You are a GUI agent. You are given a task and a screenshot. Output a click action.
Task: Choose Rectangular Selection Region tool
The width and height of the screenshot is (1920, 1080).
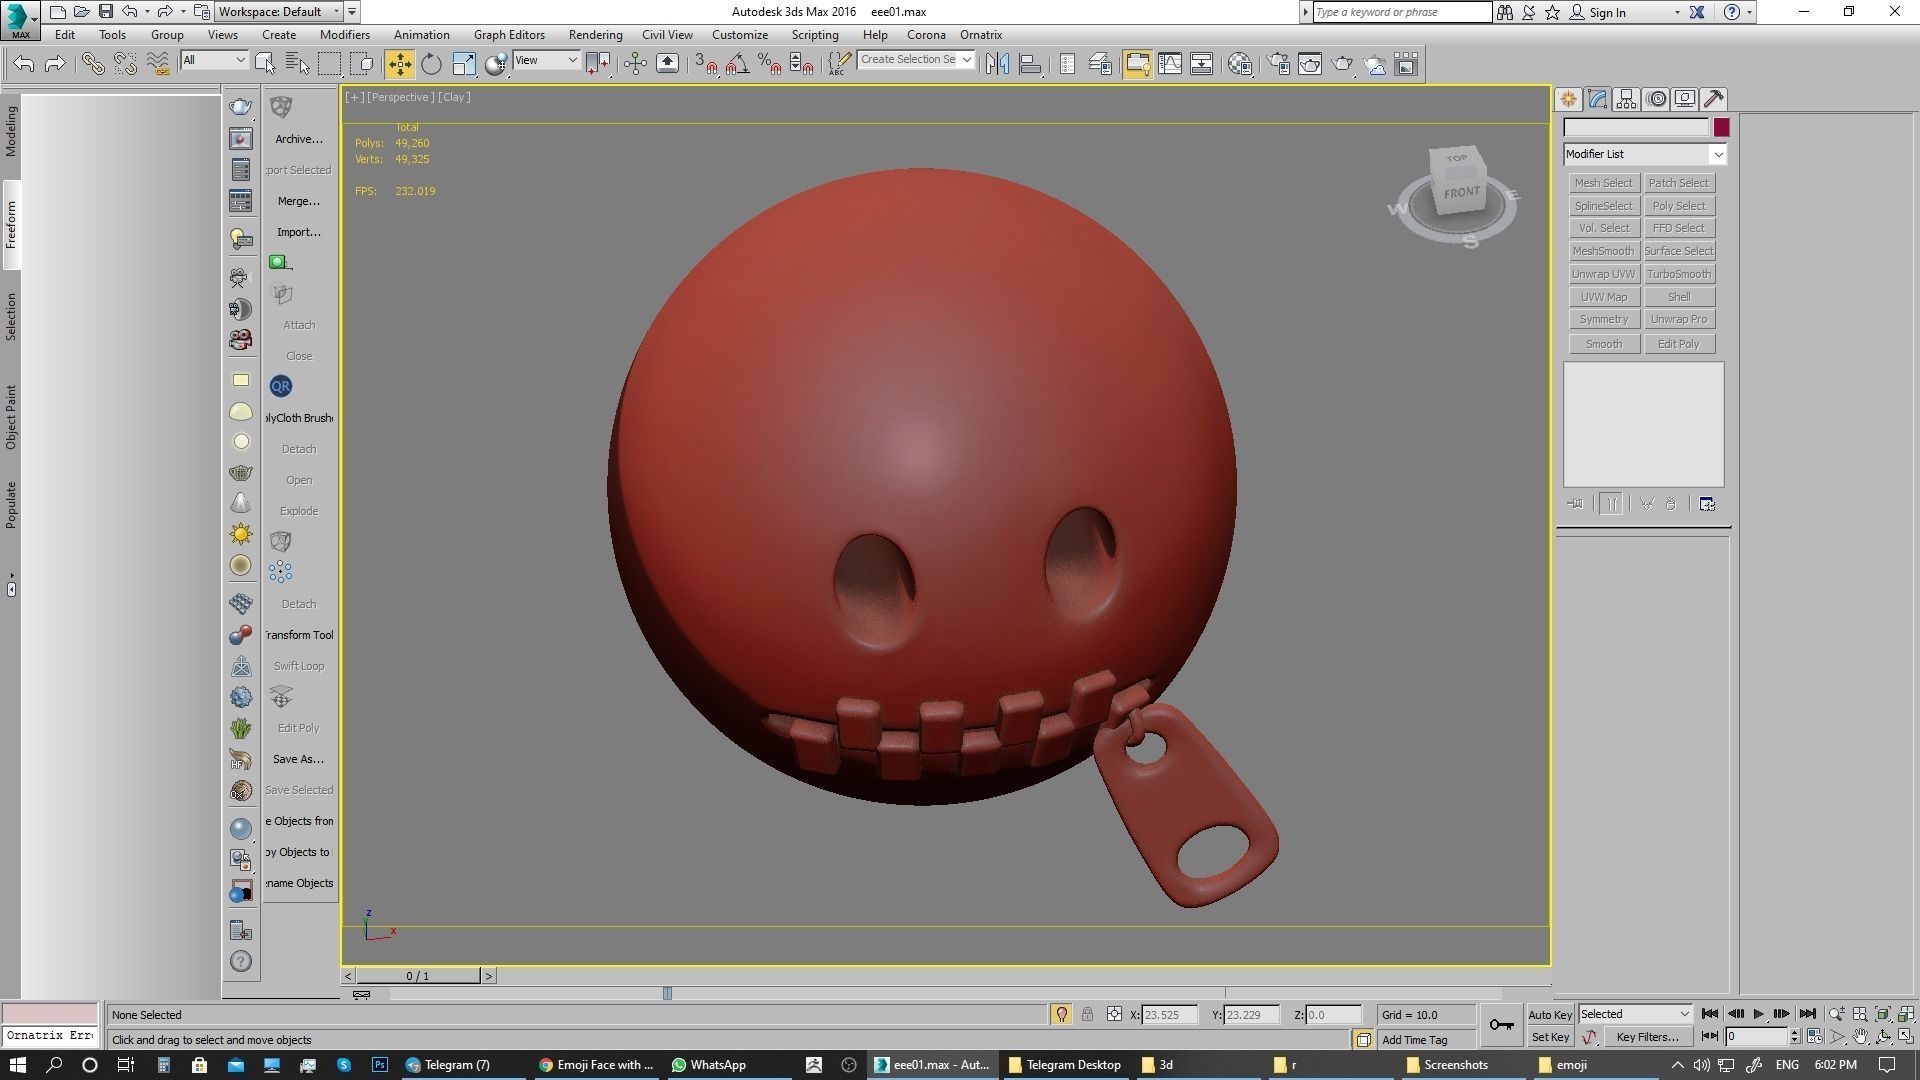pyautogui.click(x=329, y=64)
